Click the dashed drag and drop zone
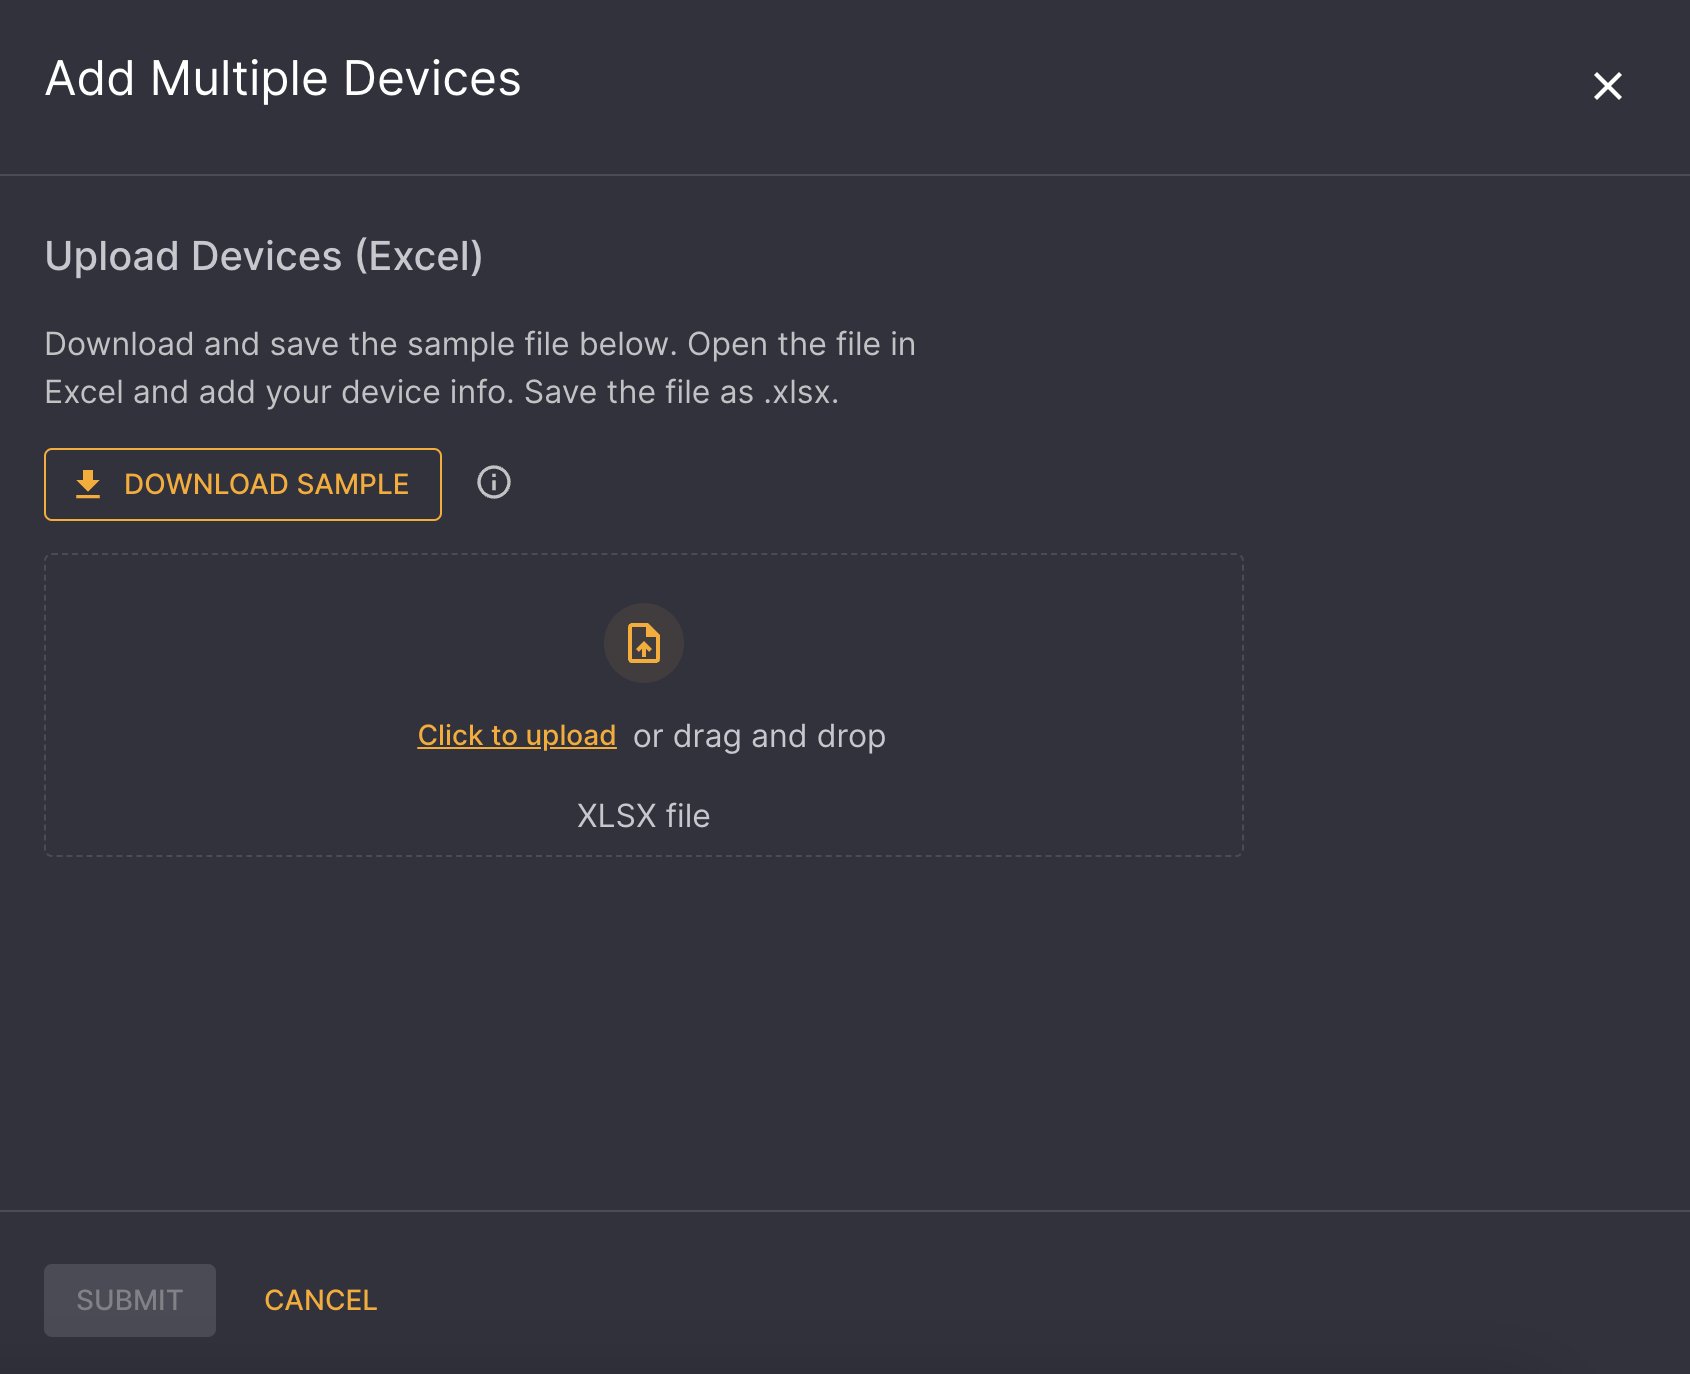Screen dimensions: 1690x1374 click(x=644, y=705)
